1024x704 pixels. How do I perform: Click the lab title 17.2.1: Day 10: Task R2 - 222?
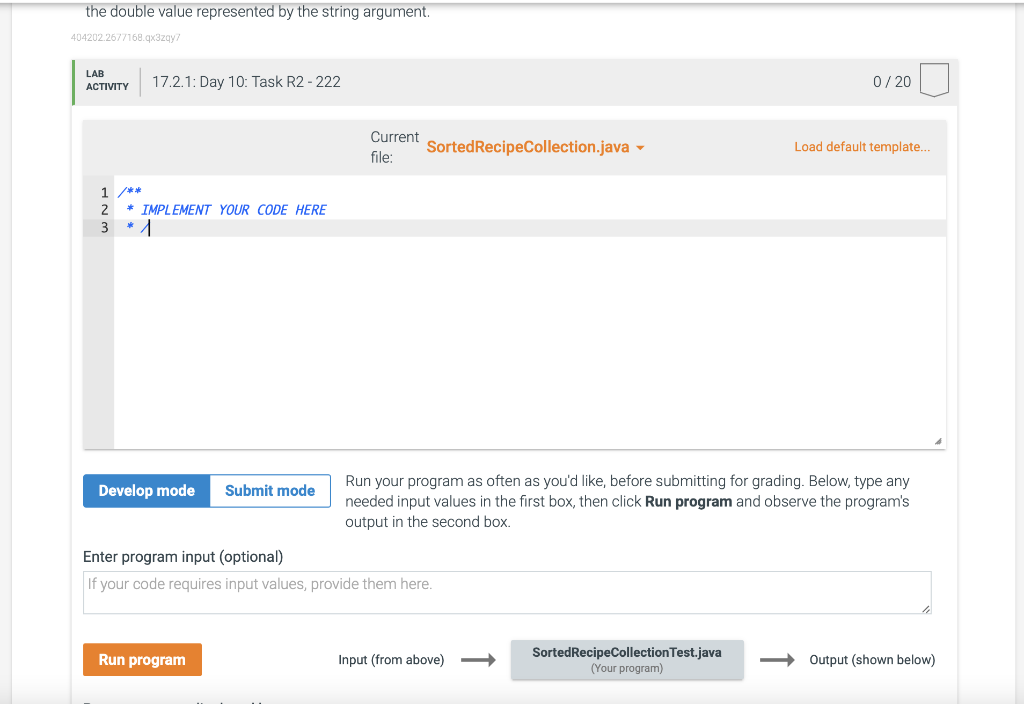tap(246, 82)
